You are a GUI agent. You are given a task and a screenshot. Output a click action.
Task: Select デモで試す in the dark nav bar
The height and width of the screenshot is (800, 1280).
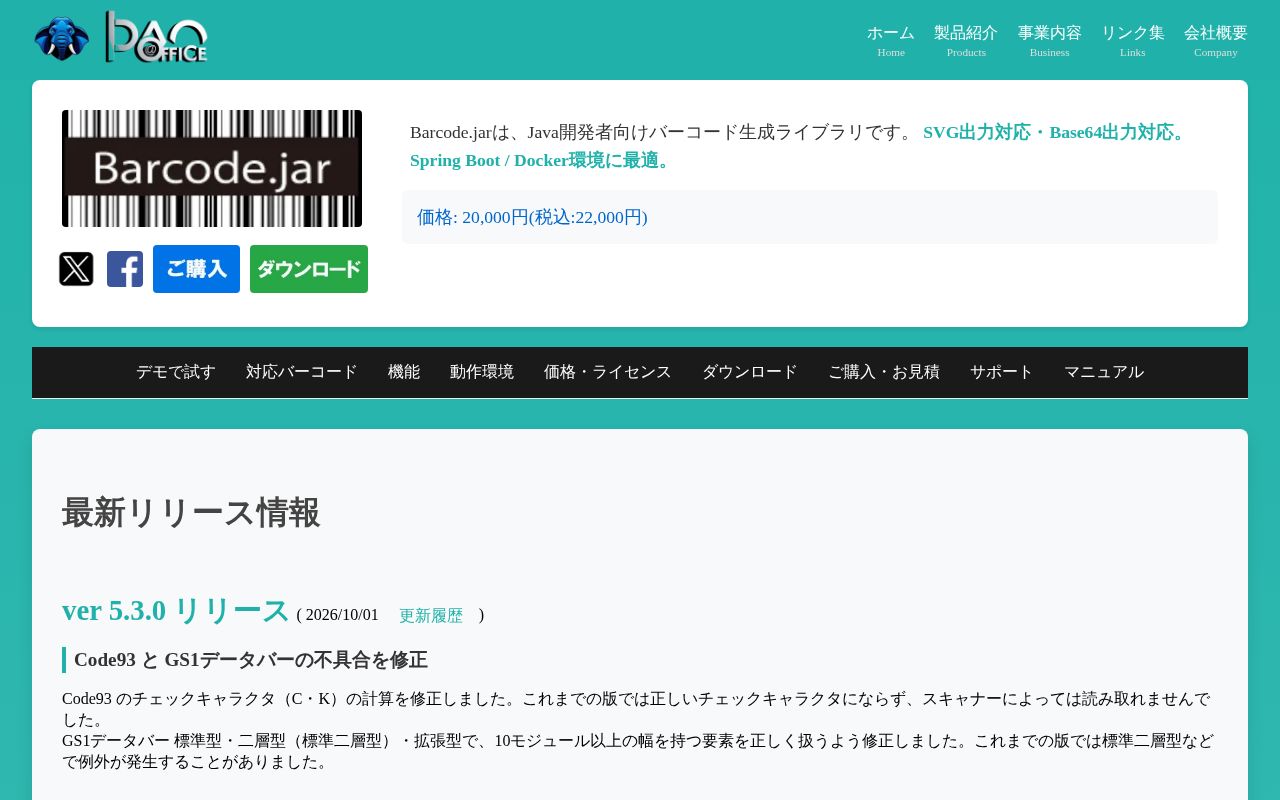click(x=176, y=372)
